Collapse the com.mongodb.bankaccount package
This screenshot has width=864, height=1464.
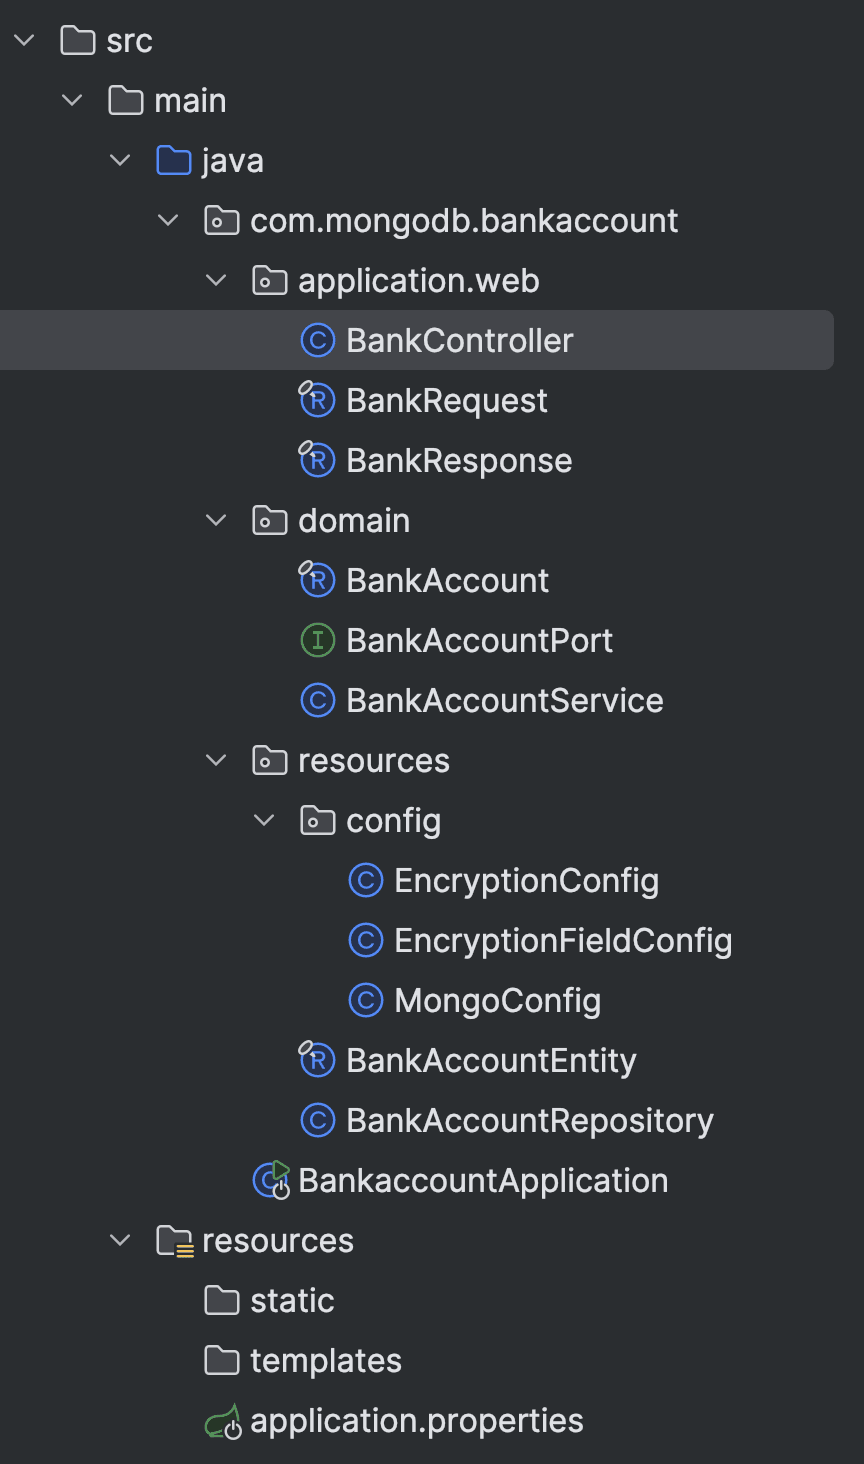point(168,221)
